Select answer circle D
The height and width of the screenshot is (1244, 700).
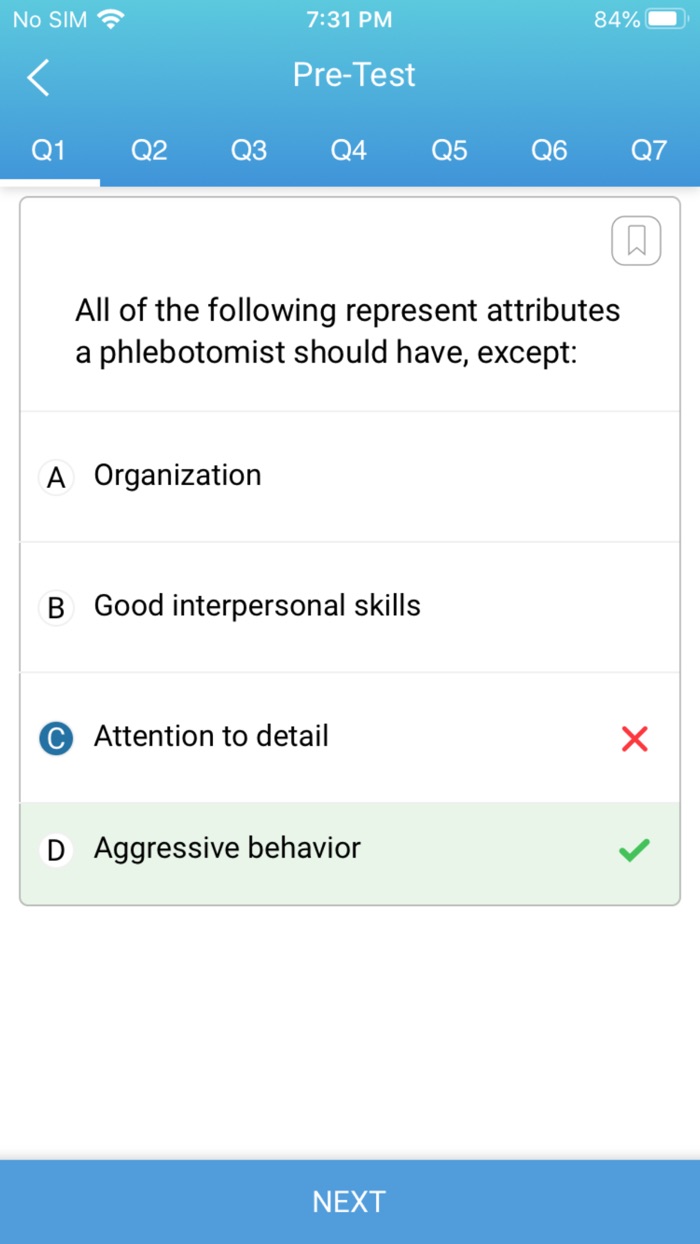pyautogui.click(x=56, y=851)
